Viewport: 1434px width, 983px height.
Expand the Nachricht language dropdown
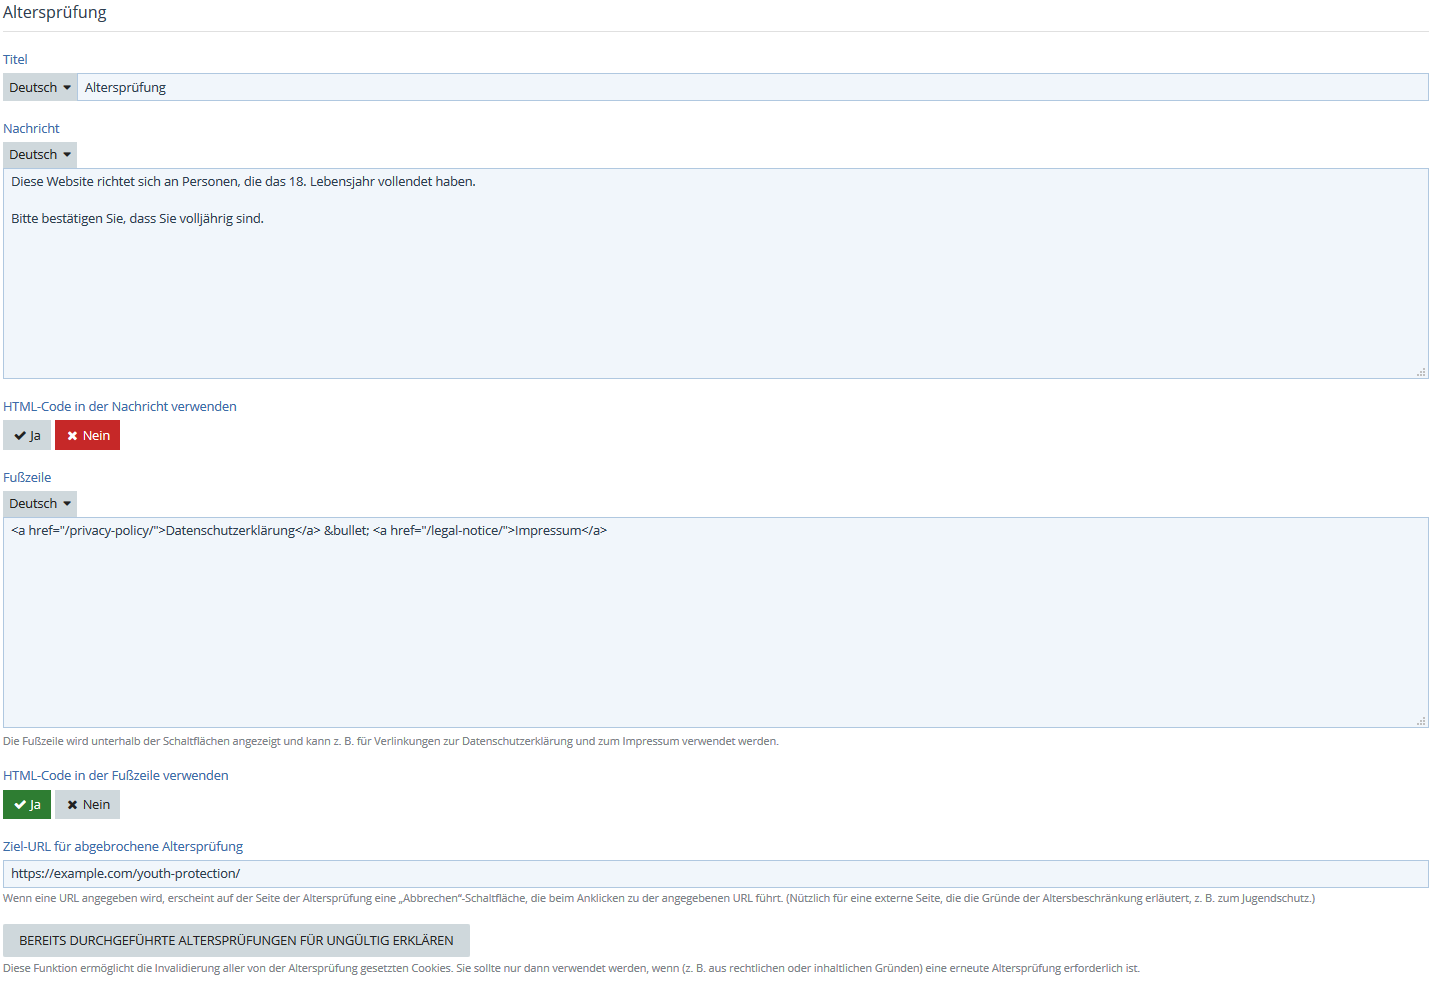pyautogui.click(x=40, y=155)
